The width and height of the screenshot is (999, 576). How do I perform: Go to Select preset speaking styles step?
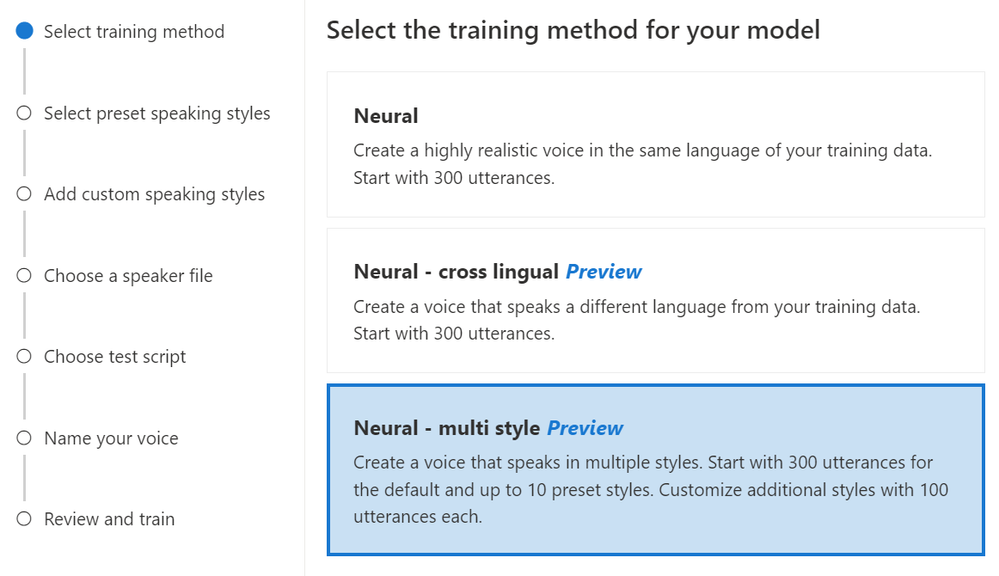click(157, 113)
